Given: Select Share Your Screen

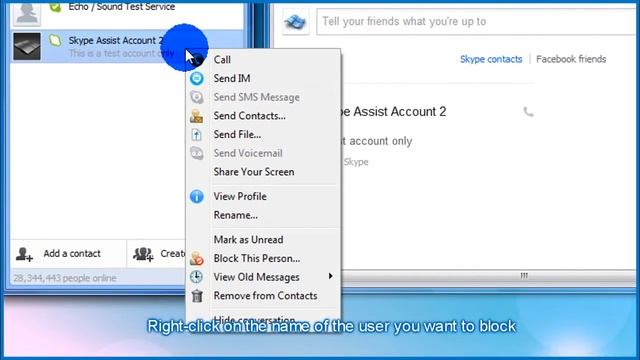Looking at the screenshot, I should coord(253,172).
